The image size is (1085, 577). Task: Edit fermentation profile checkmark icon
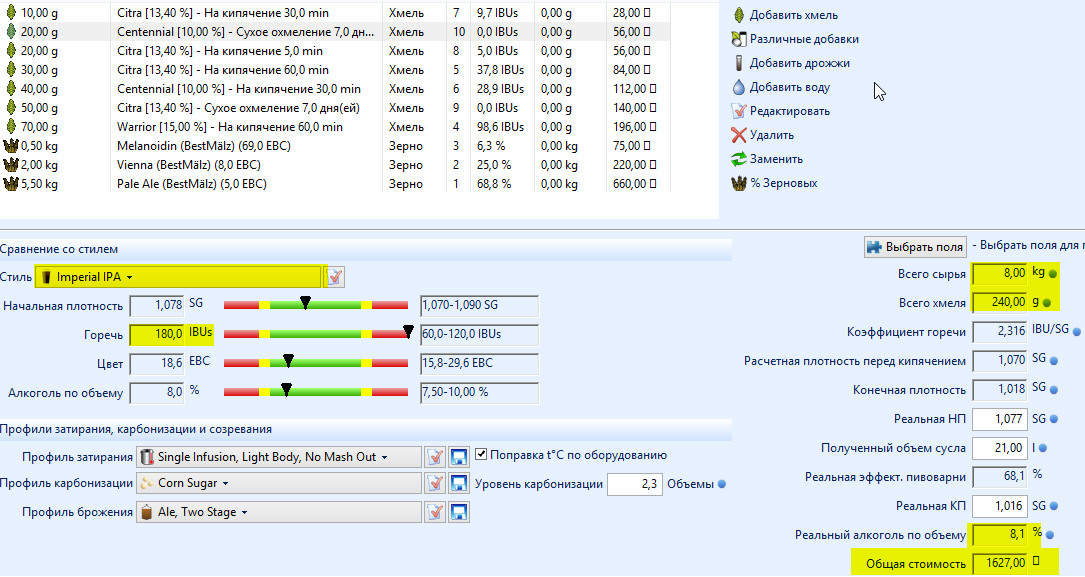tap(435, 512)
